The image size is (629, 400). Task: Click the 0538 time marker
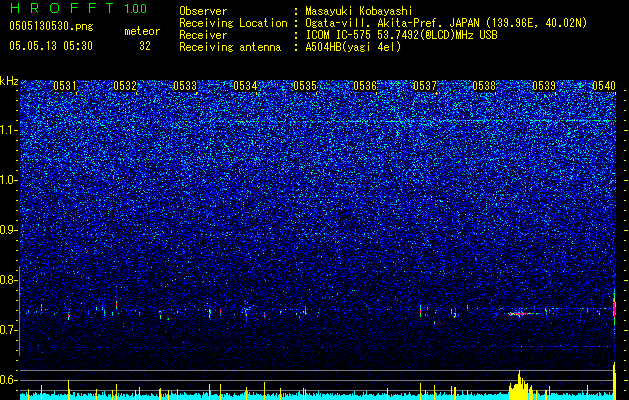coord(485,86)
